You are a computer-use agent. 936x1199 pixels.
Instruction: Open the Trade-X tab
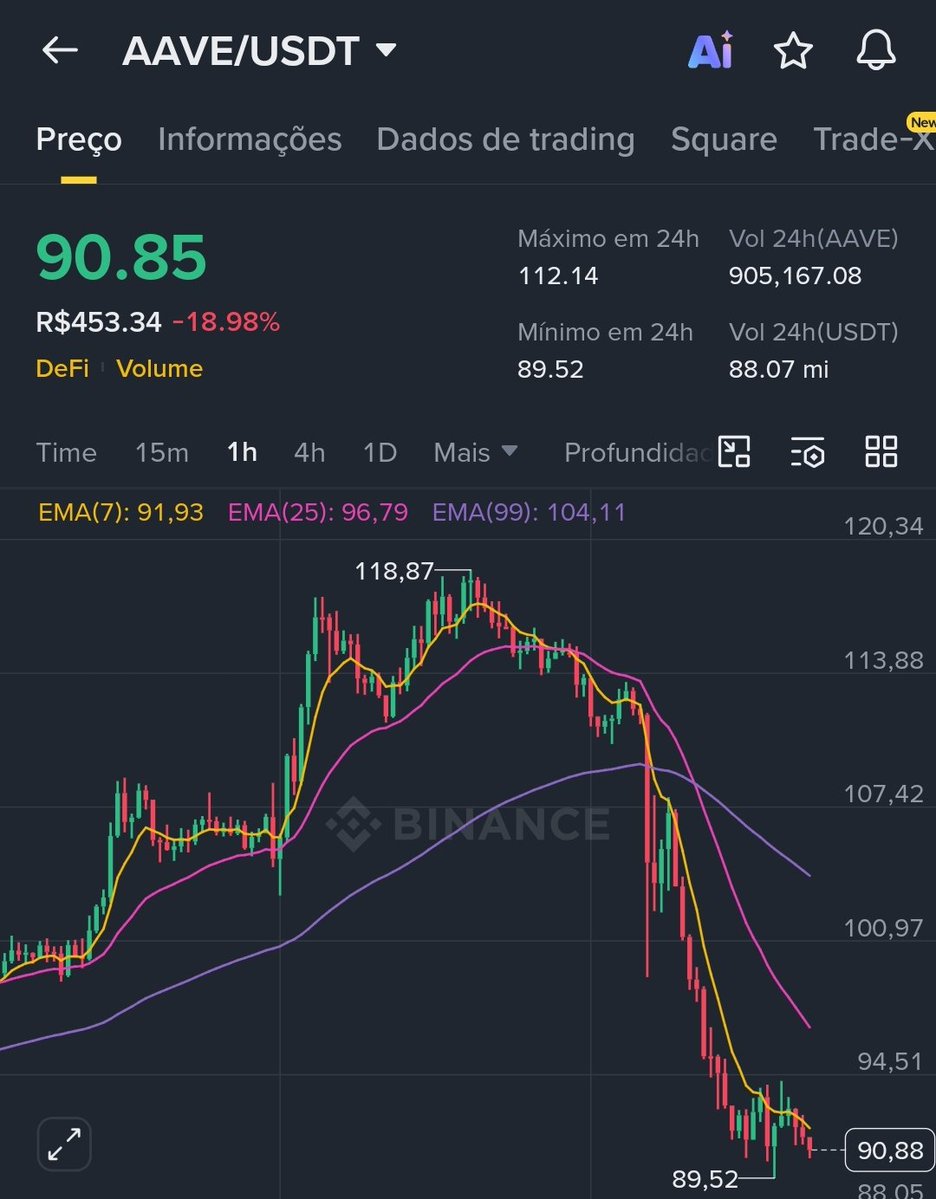pos(874,139)
